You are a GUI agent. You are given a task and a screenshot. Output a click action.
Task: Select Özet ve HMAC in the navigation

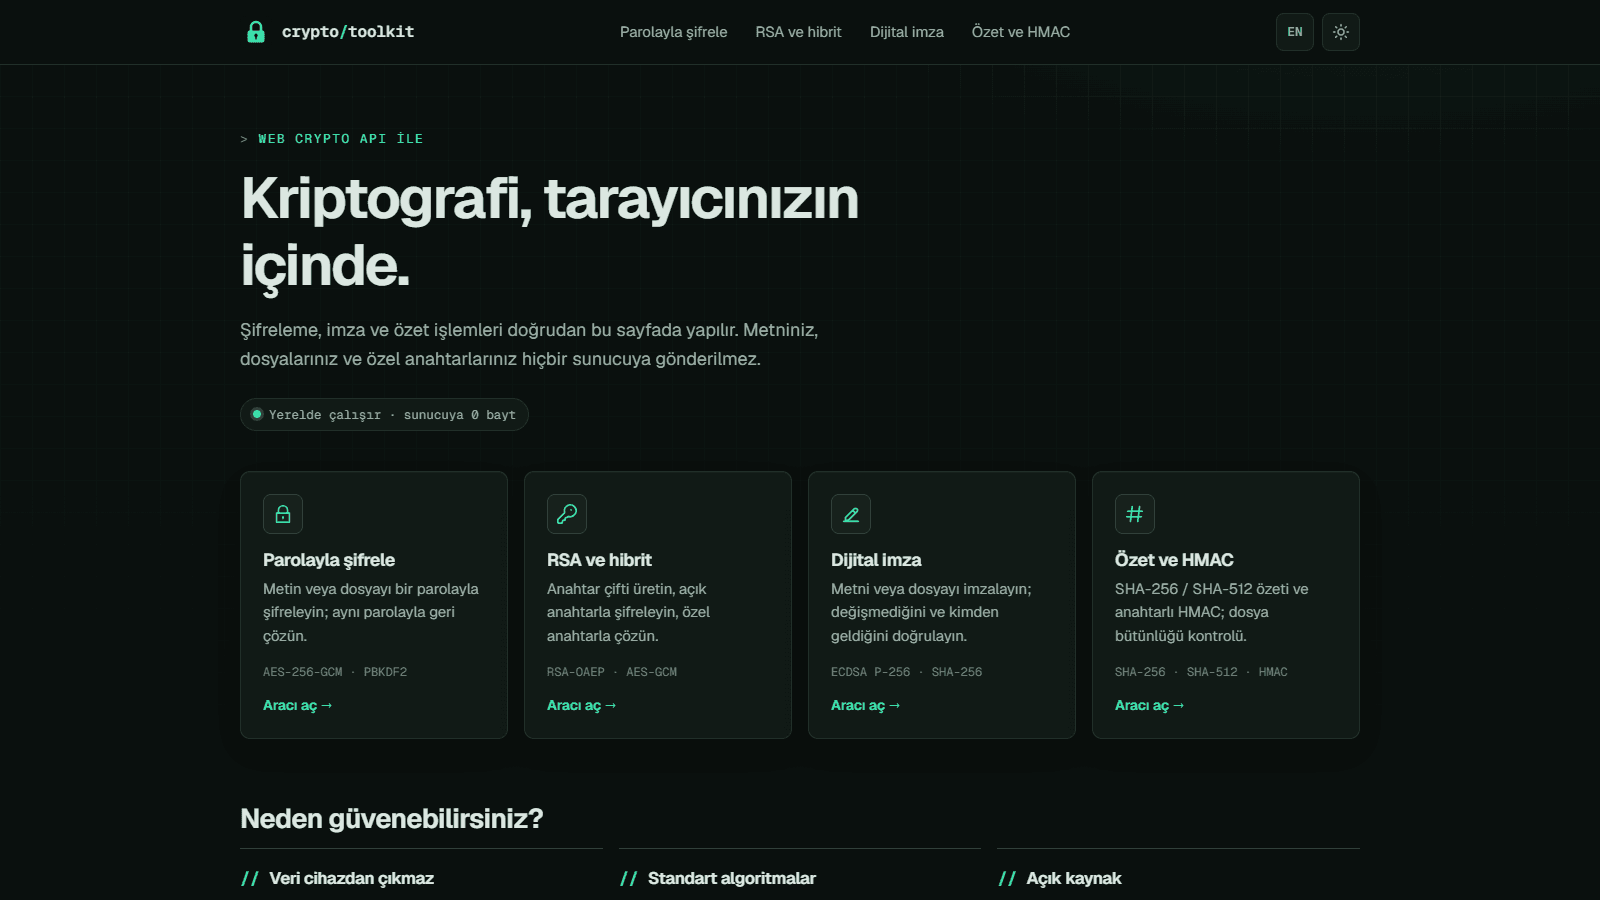[1021, 32]
